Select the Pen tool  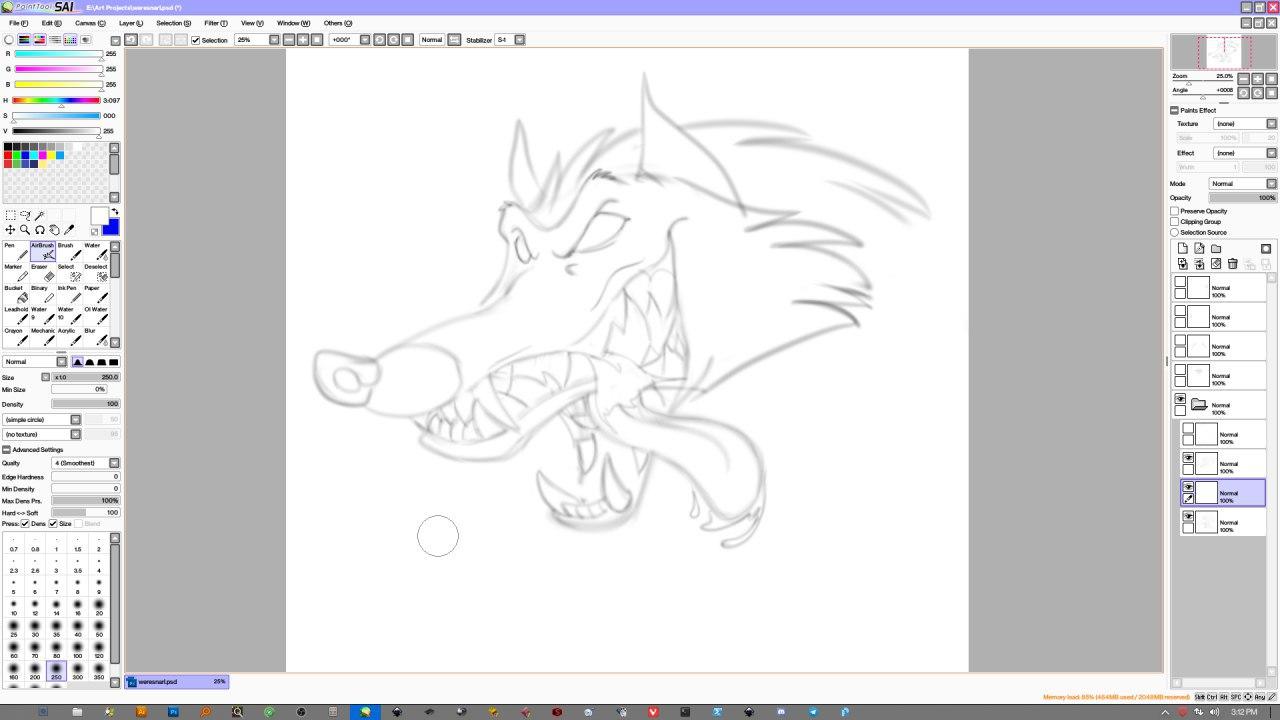(15, 251)
